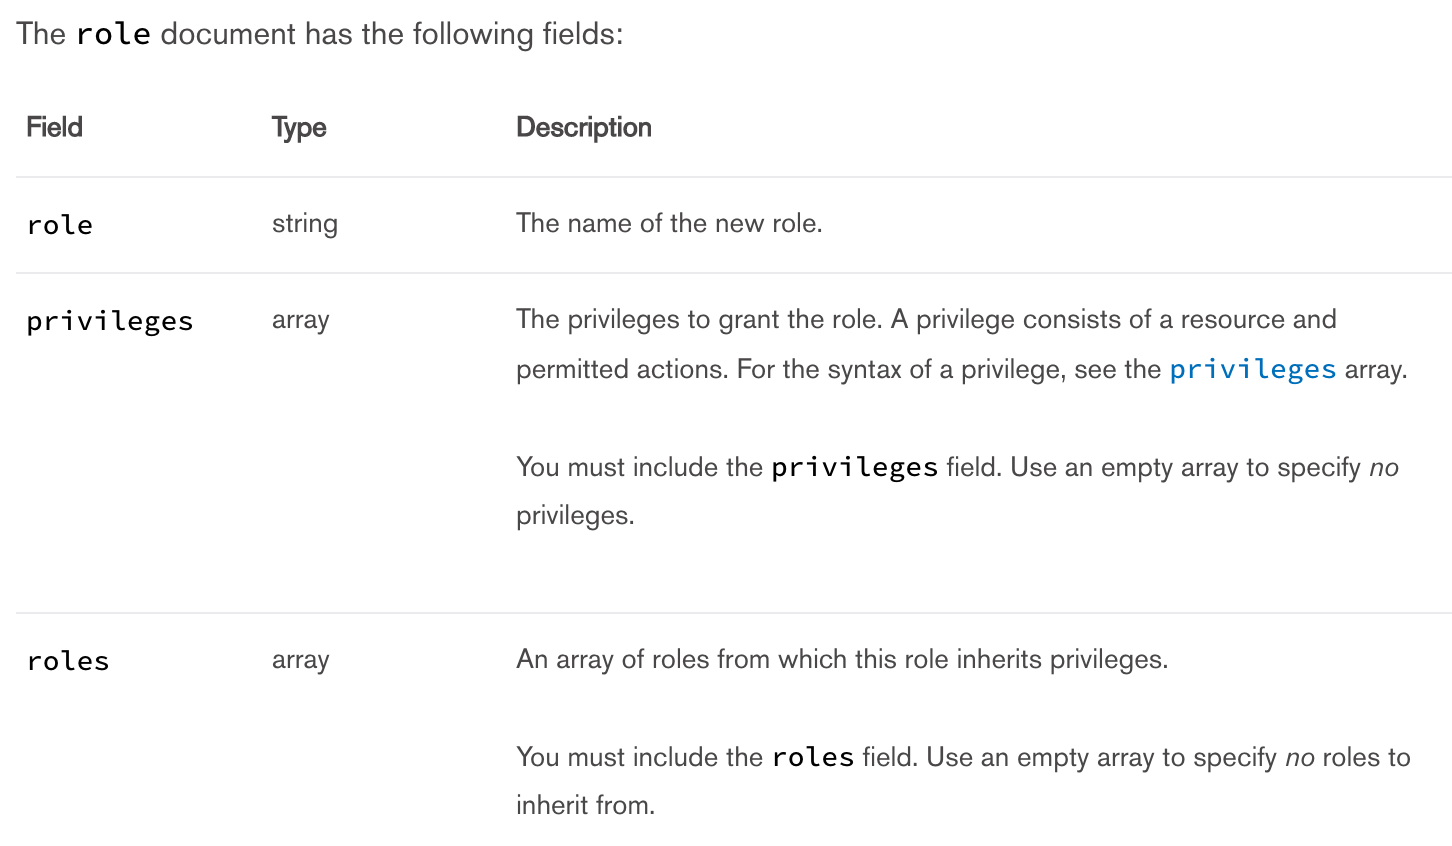Viewport: 1452px width, 846px height.
Task: Click the "inherit from." line in roles row
Action: tap(585, 805)
